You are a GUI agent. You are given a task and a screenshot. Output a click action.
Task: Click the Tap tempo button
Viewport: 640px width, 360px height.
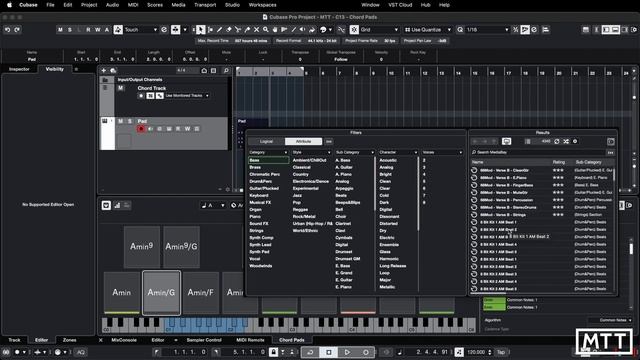[501, 352]
